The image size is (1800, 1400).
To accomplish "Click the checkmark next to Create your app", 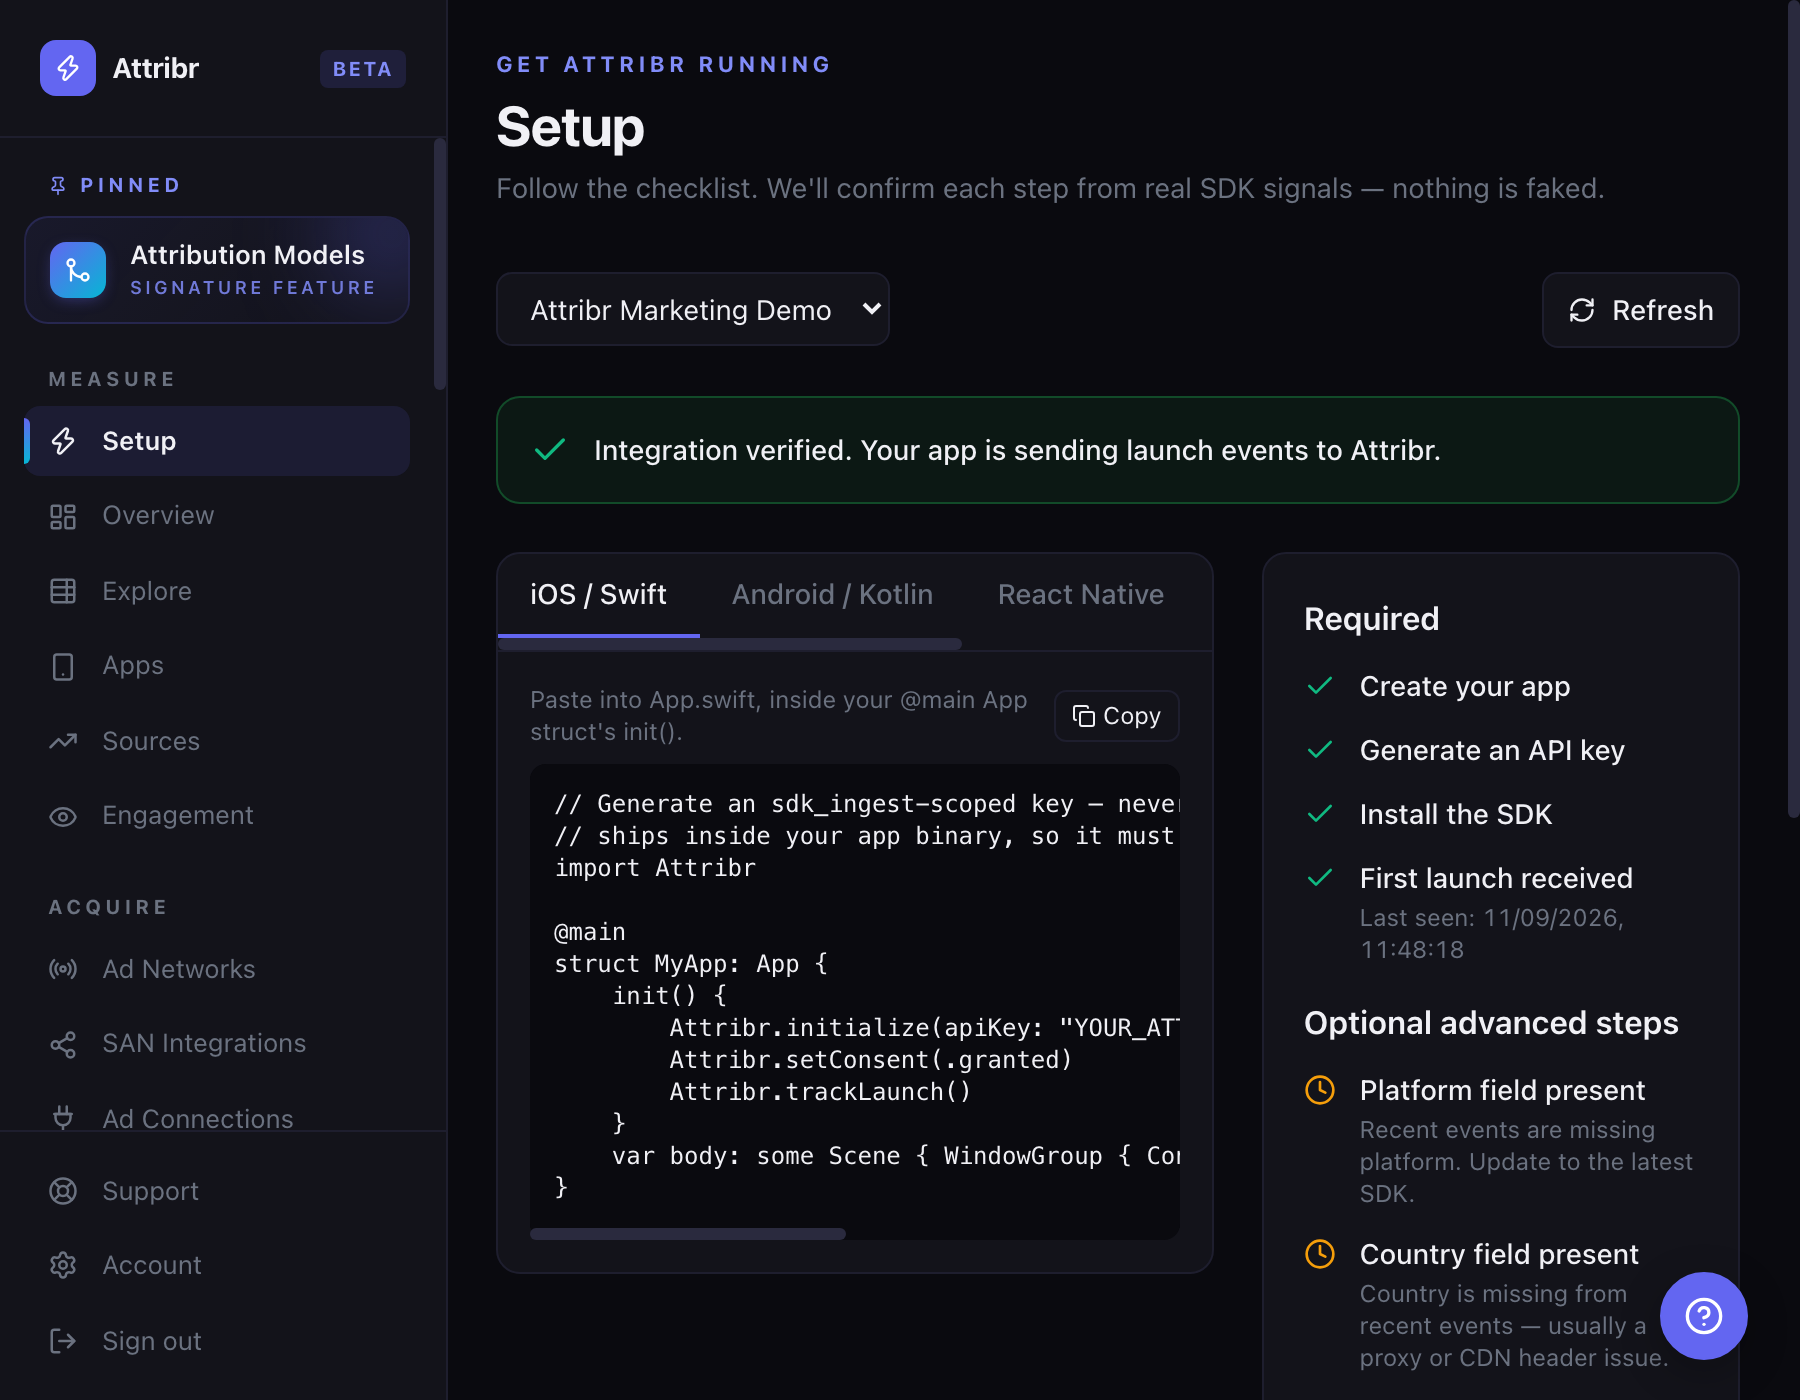I will (1320, 686).
